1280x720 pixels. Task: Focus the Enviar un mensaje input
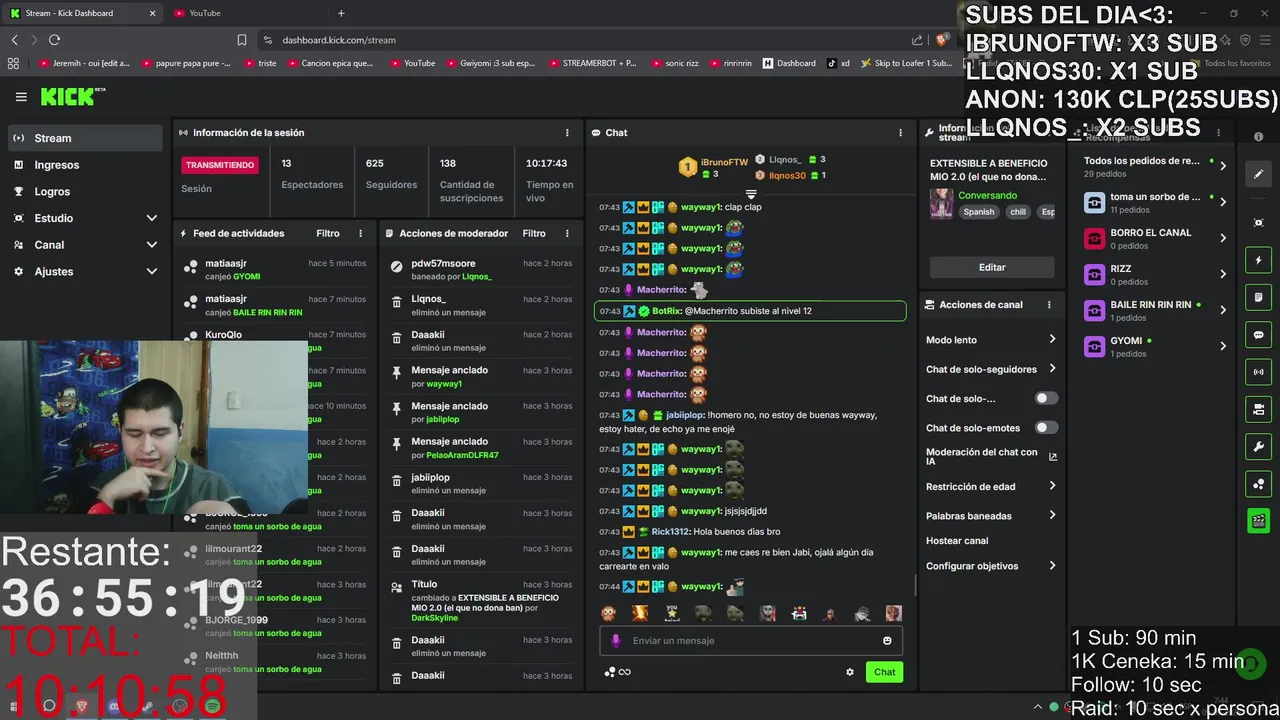(750, 641)
